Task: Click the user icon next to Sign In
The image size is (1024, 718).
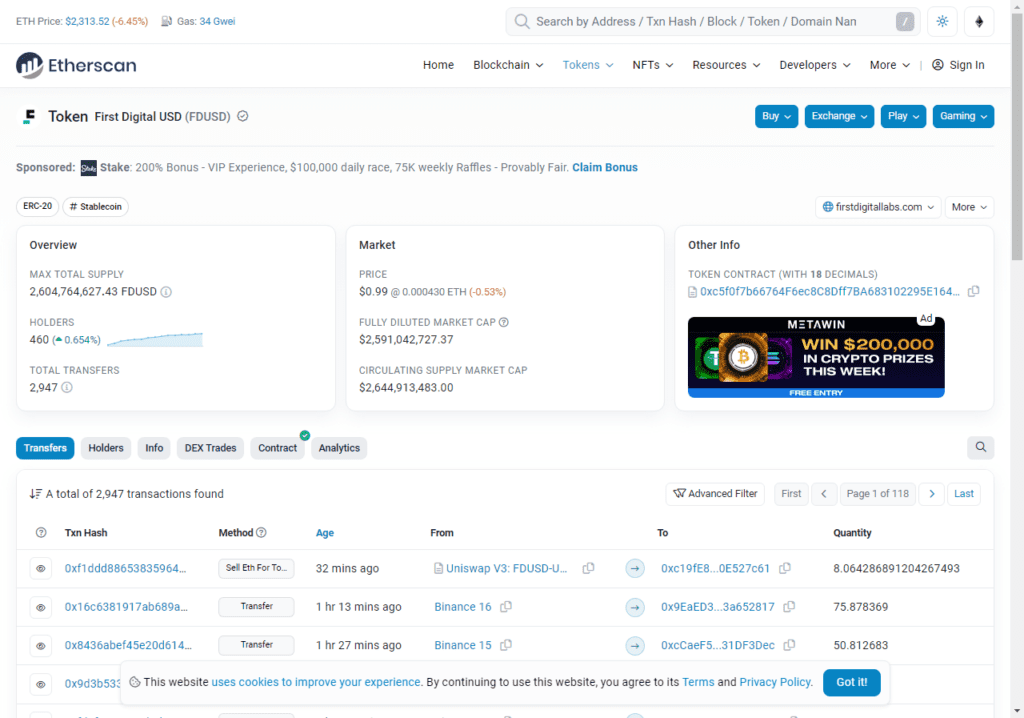Action: [938, 65]
